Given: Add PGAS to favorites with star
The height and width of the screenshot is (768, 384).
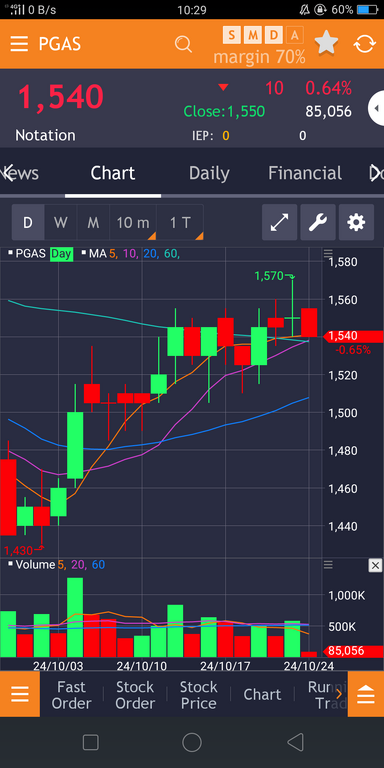Looking at the screenshot, I should 326,43.
